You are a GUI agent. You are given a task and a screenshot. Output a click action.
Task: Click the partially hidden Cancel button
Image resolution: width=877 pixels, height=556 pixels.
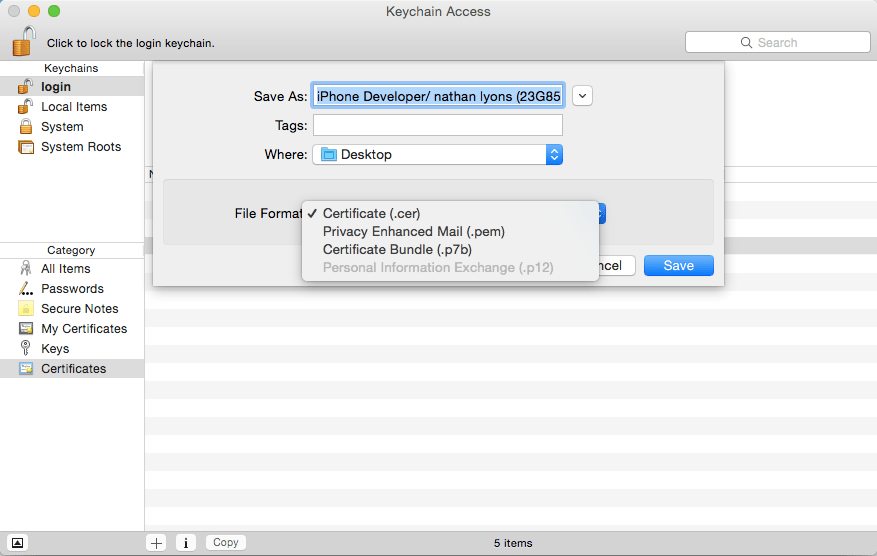pos(616,266)
